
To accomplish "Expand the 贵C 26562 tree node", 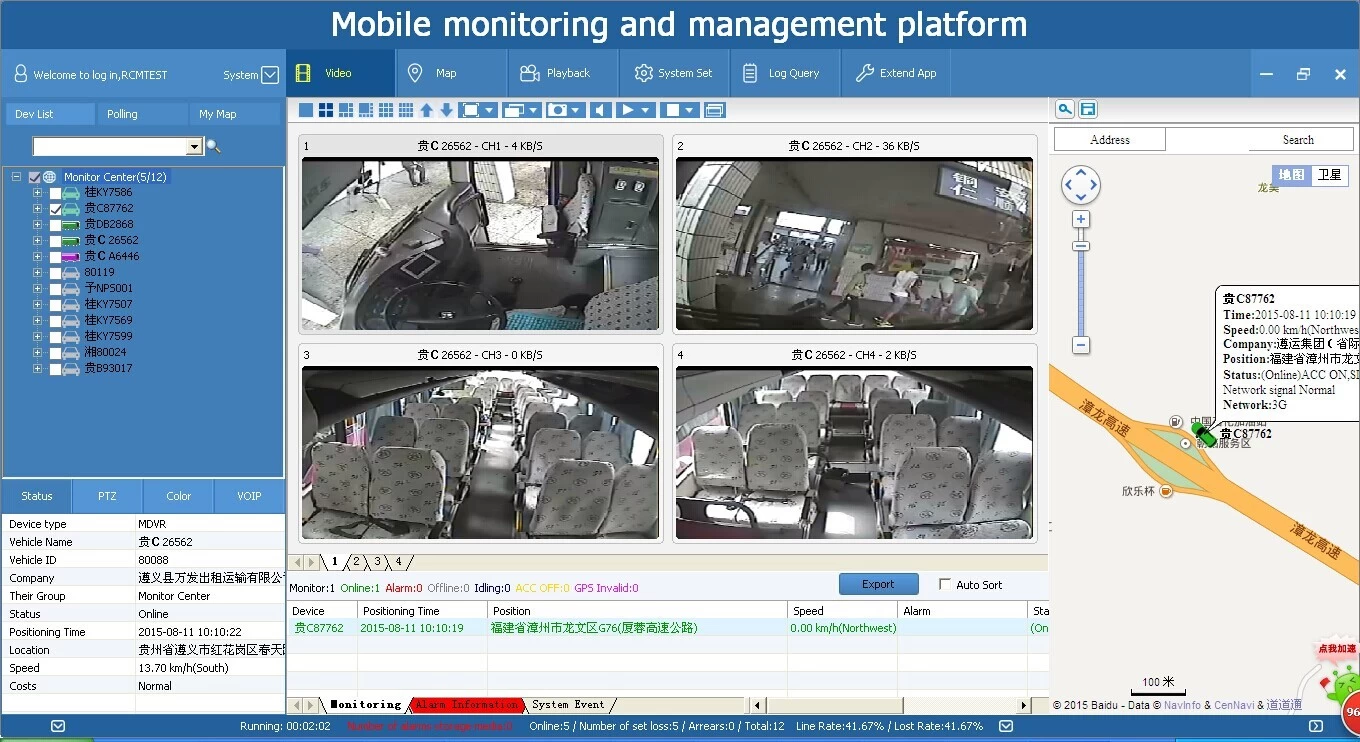I will (x=38, y=240).
